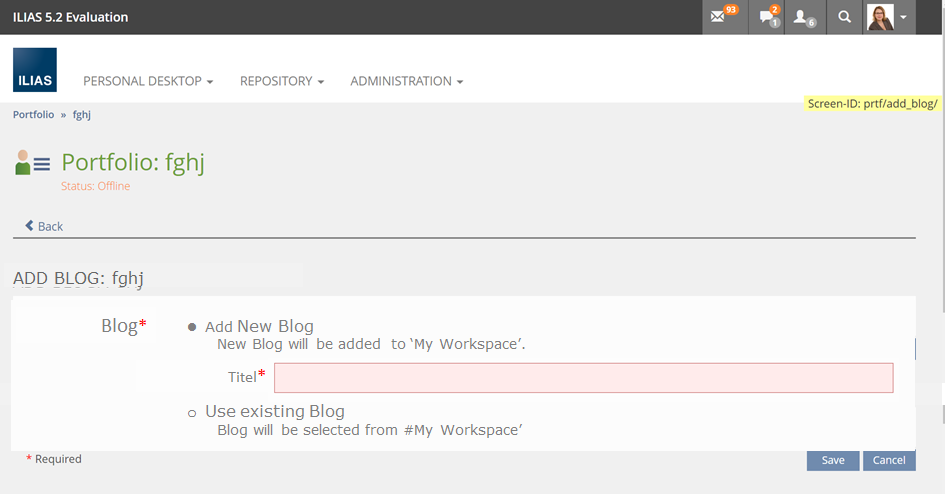The image size is (945, 494).
Task: Click the chat notifications speech bubble icon
Action: [x=767, y=17]
